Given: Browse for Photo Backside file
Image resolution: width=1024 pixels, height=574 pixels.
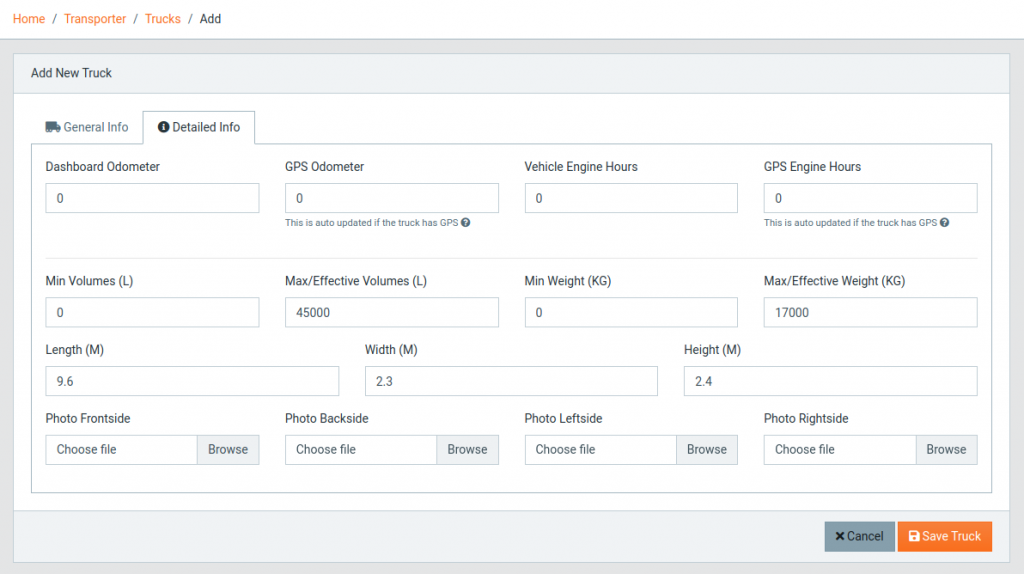Looking at the screenshot, I should click(x=468, y=449).
